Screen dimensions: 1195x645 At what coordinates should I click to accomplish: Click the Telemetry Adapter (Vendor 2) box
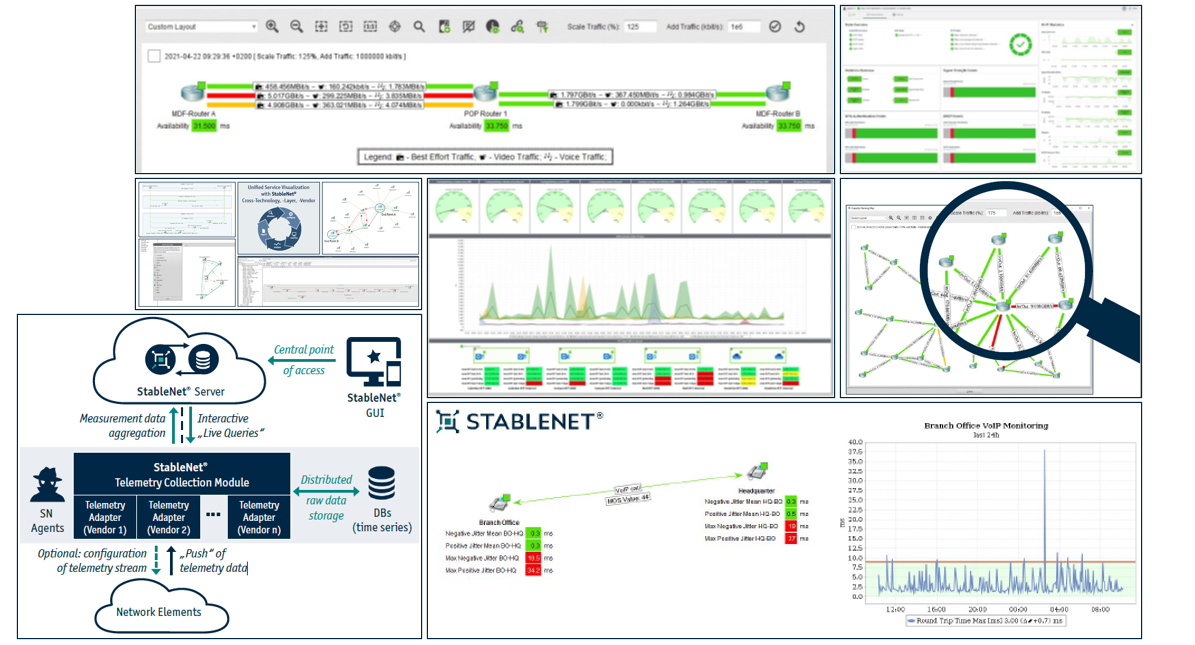pos(168,517)
